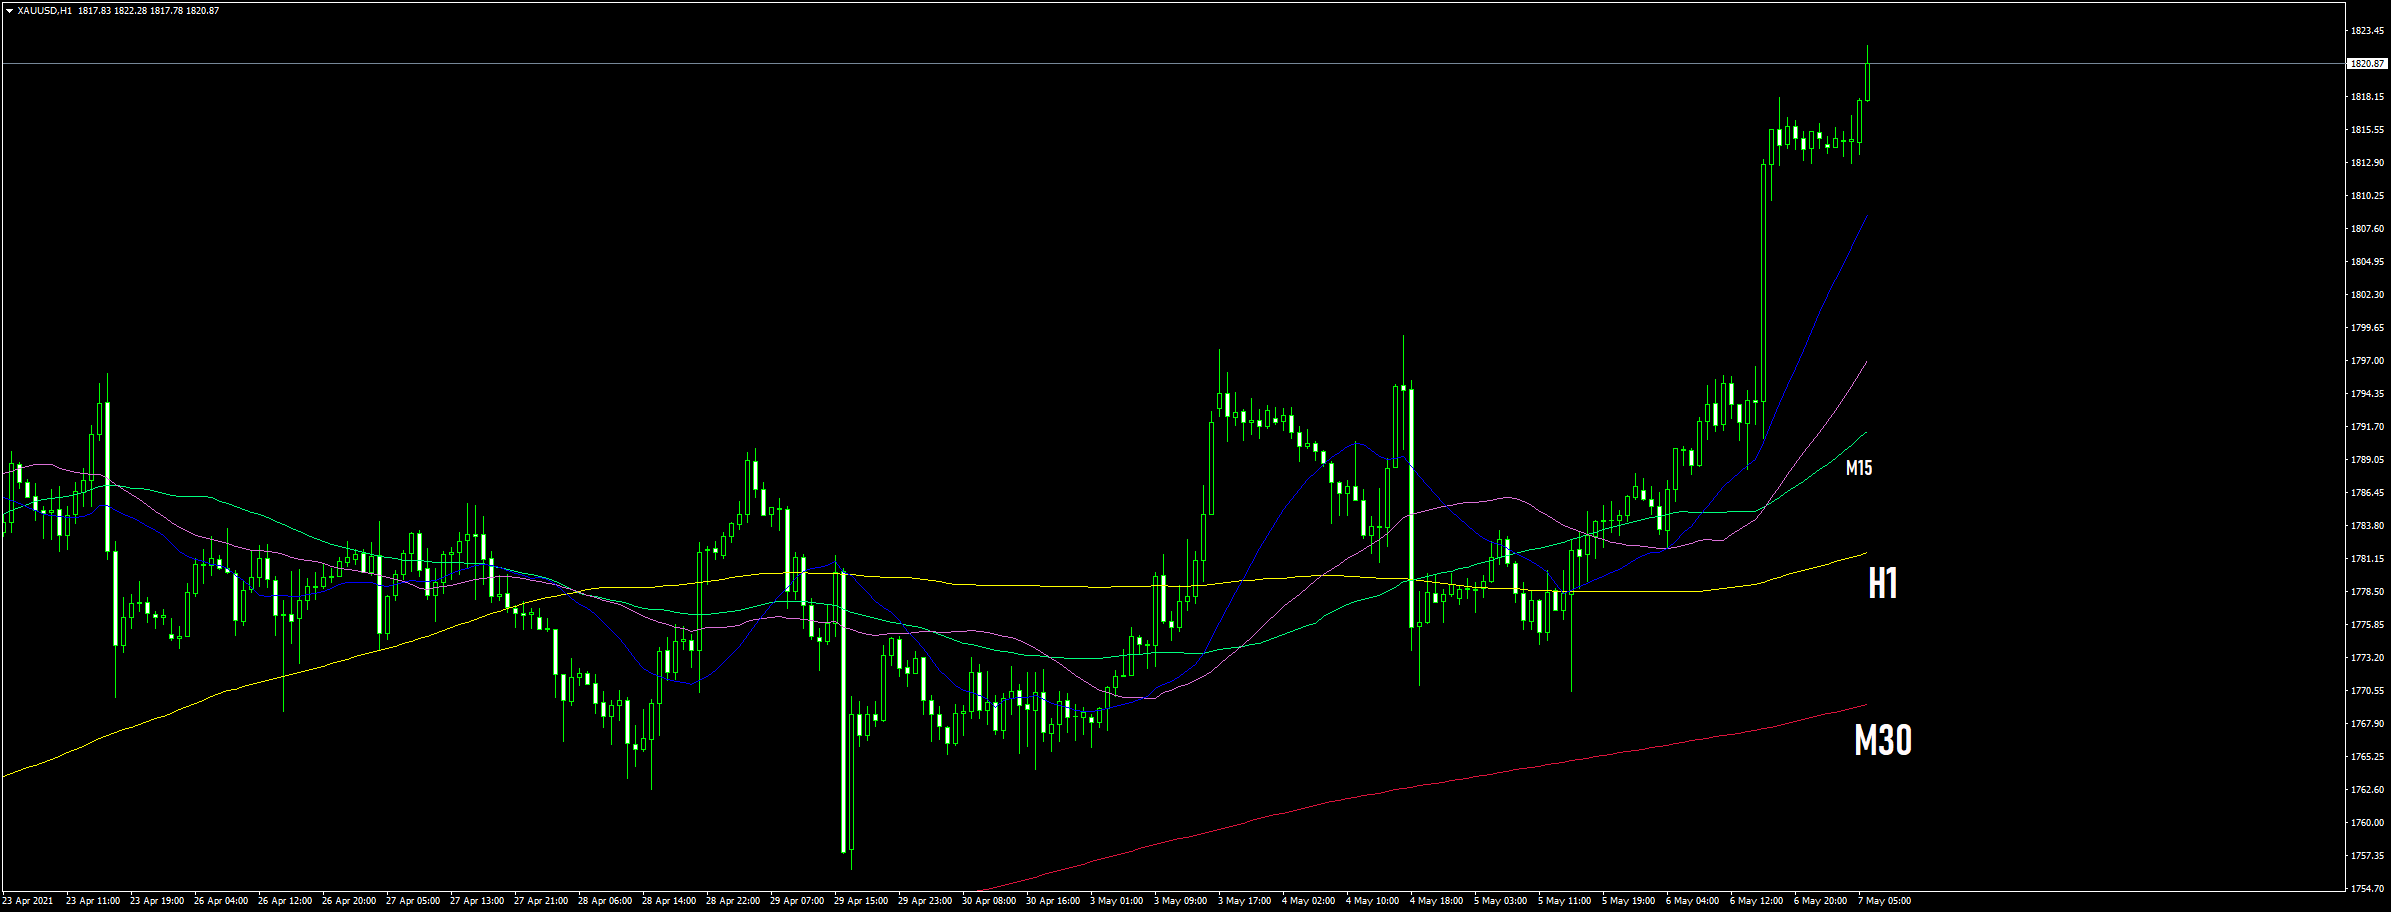Click the current price tag 1820.87

[x=2367, y=64]
